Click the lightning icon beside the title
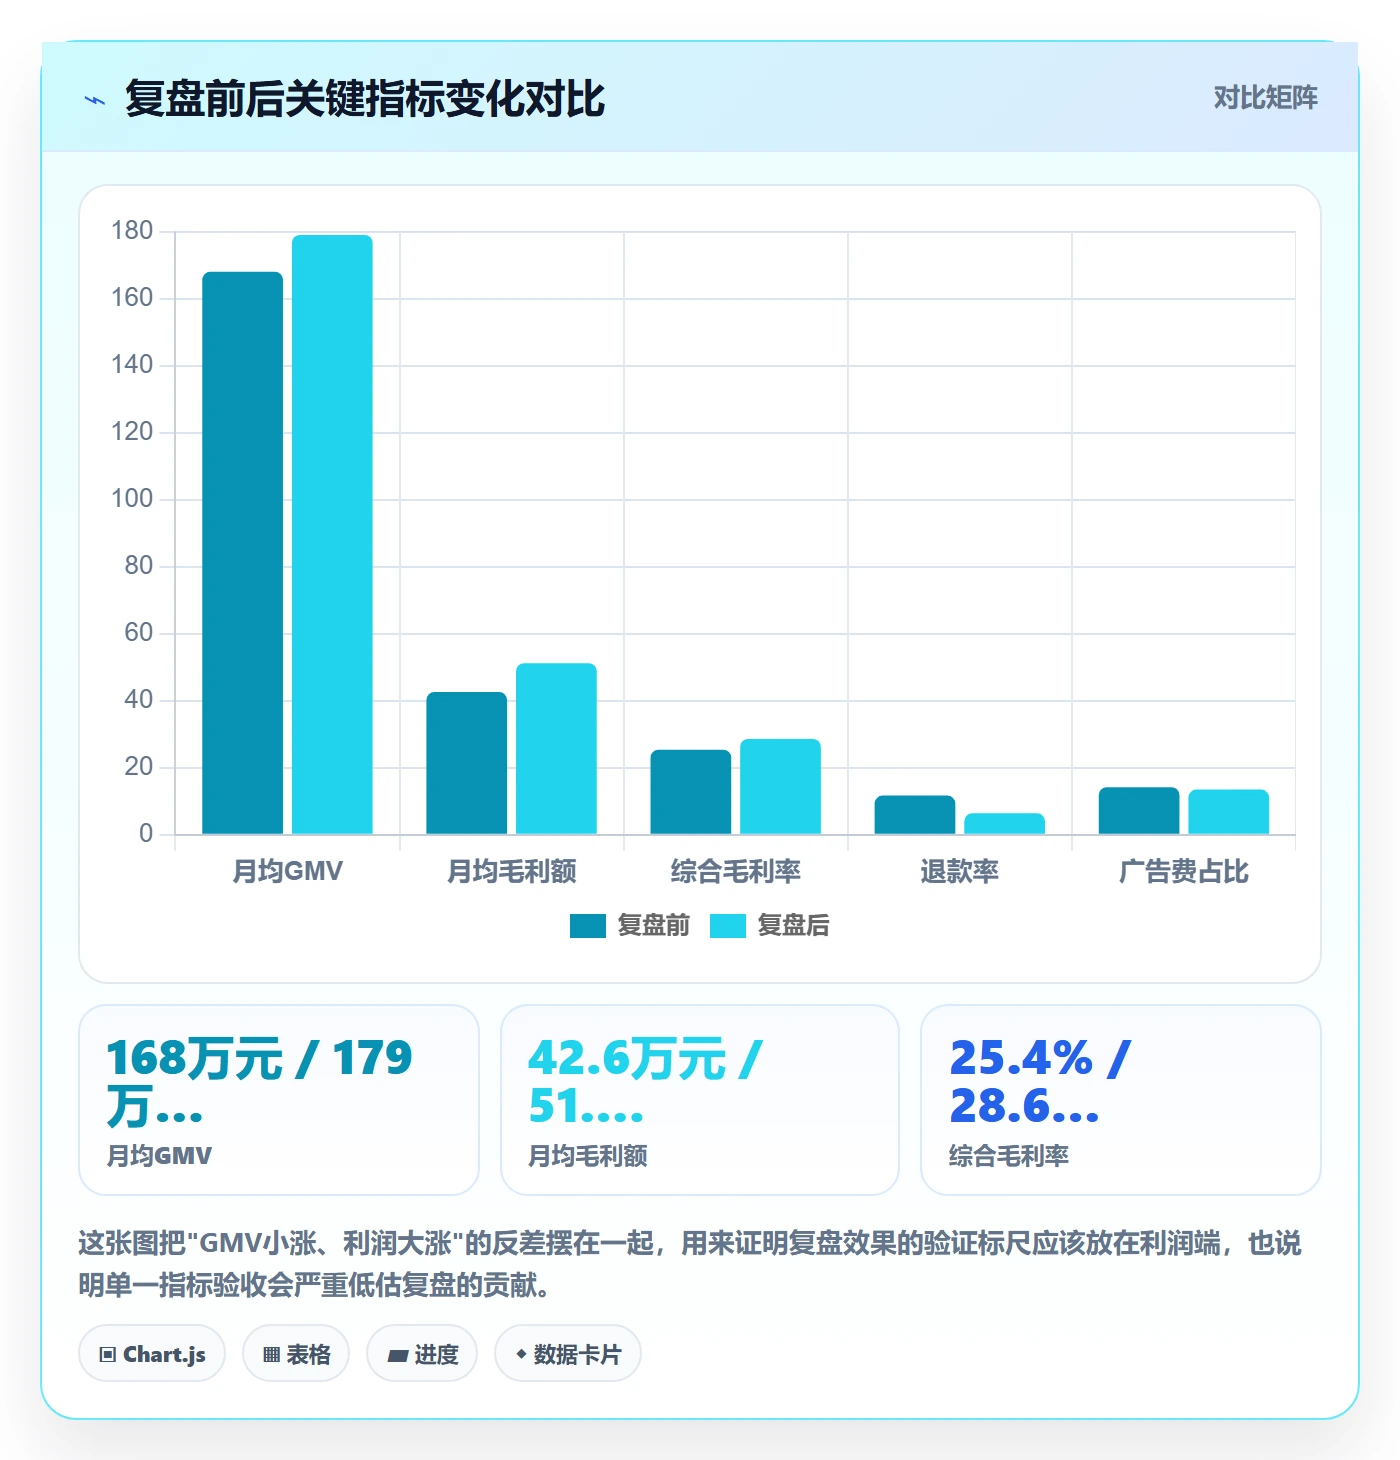This screenshot has height=1460, width=1400. (95, 100)
